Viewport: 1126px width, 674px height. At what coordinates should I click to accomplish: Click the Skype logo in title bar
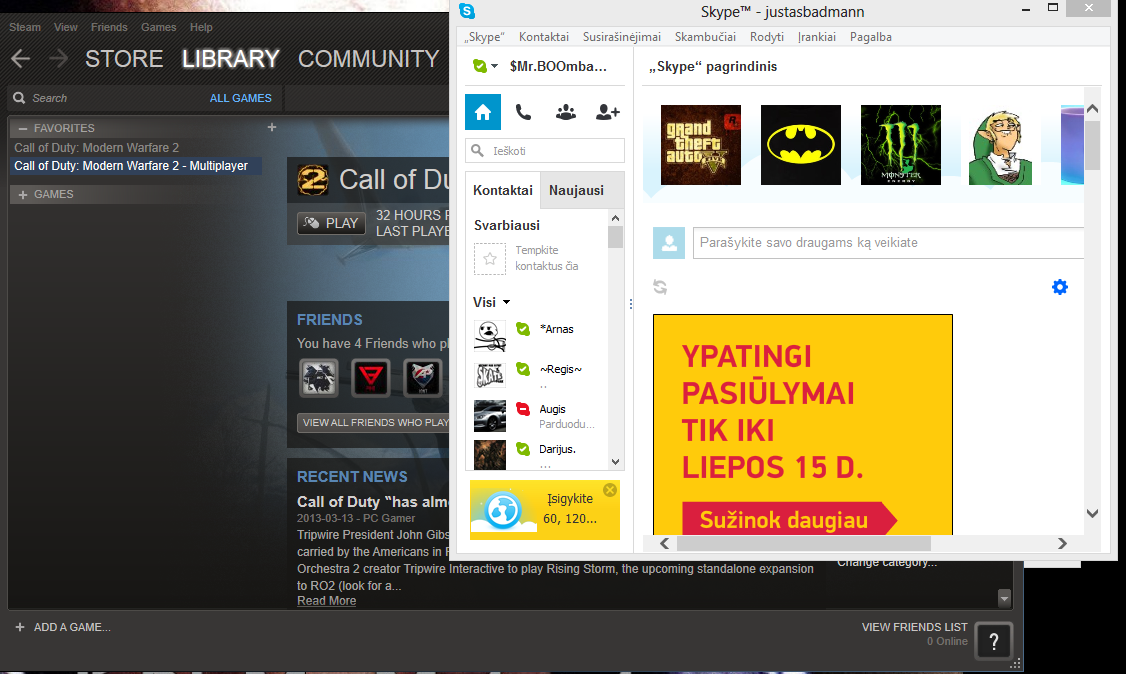467,11
